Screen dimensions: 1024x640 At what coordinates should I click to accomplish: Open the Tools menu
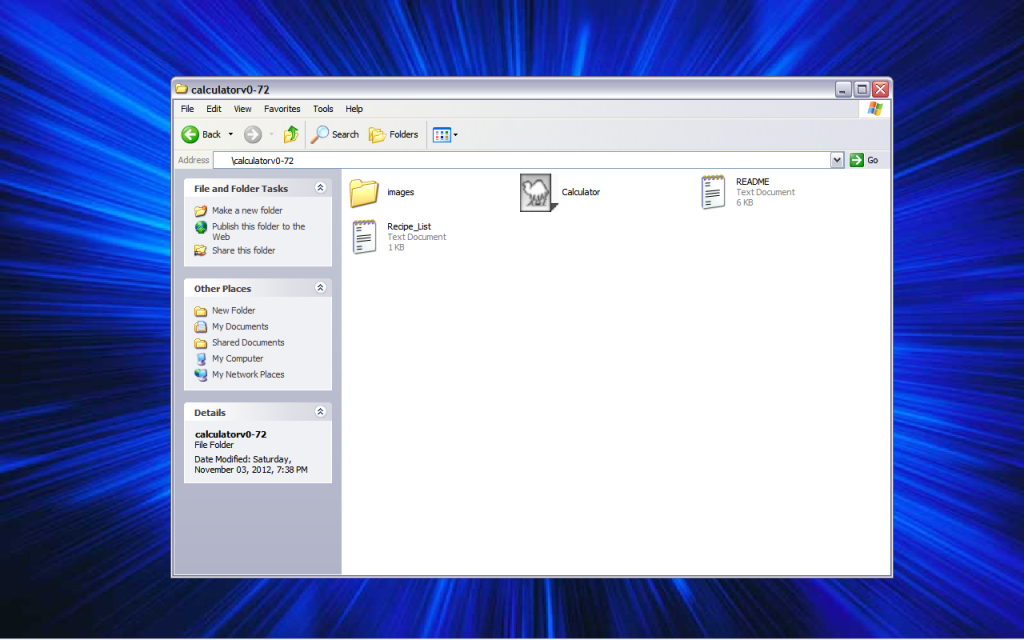(323, 109)
